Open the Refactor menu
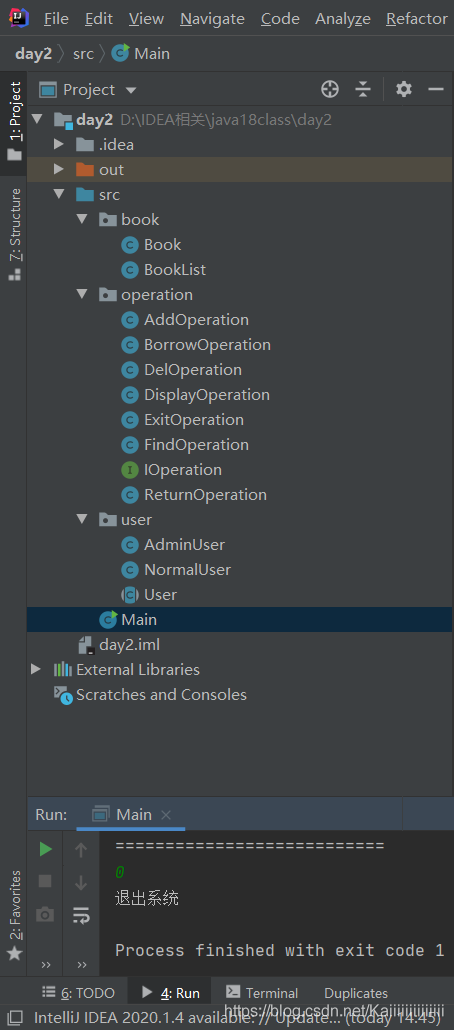Image resolution: width=454 pixels, height=1030 pixels. point(417,19)
